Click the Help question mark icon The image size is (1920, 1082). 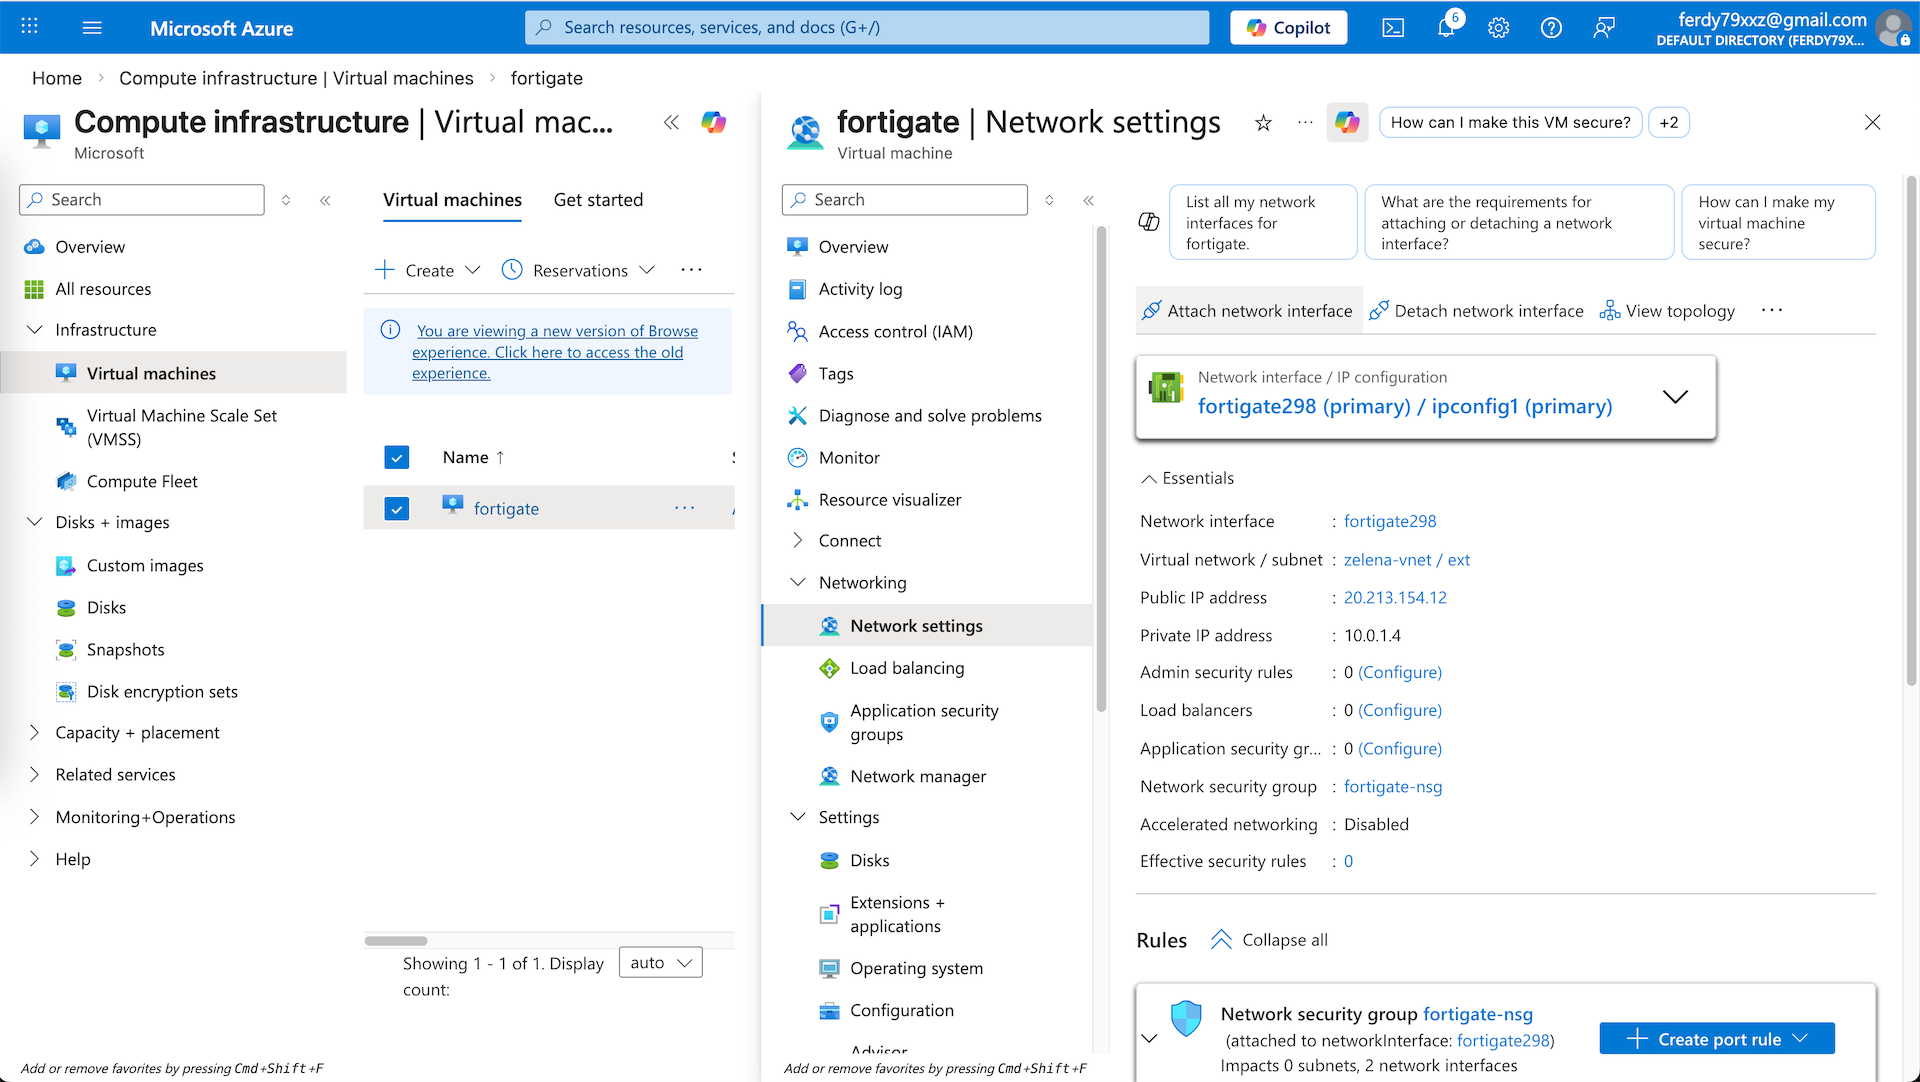click(1551, 28)
